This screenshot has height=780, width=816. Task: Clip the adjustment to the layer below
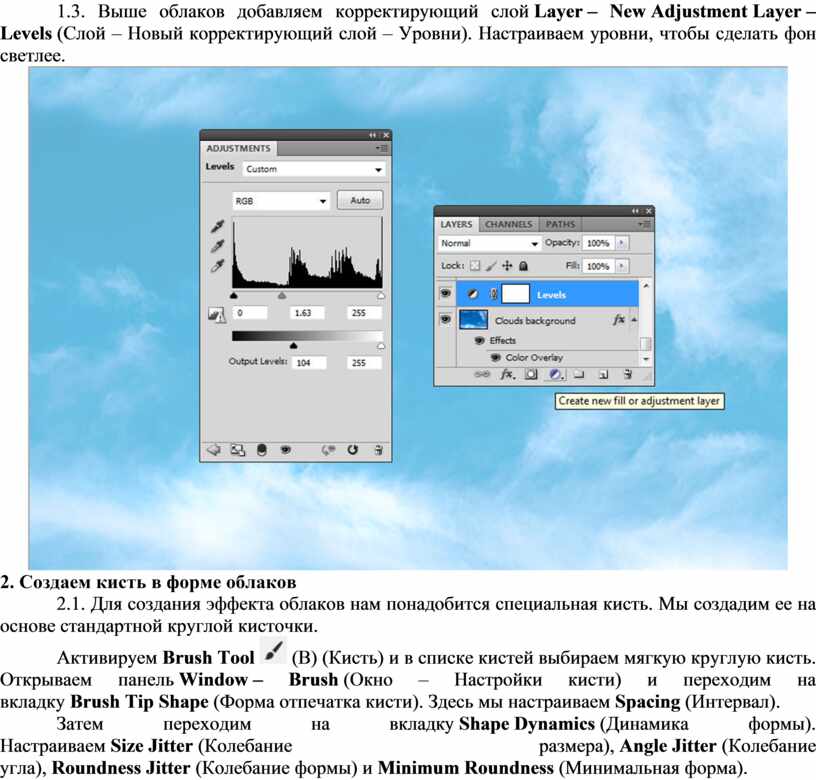262,450
